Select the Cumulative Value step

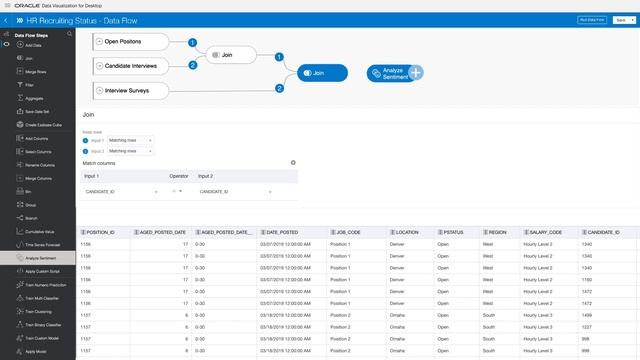pos(35,231)
